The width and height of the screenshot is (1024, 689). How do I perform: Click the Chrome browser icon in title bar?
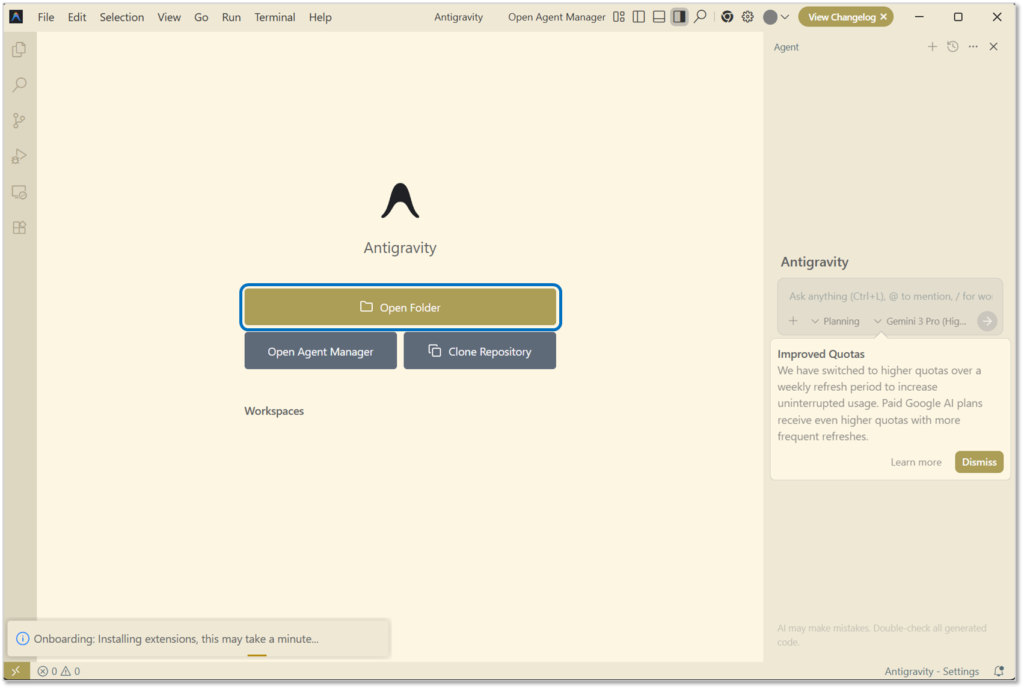(x=727, y=17)
